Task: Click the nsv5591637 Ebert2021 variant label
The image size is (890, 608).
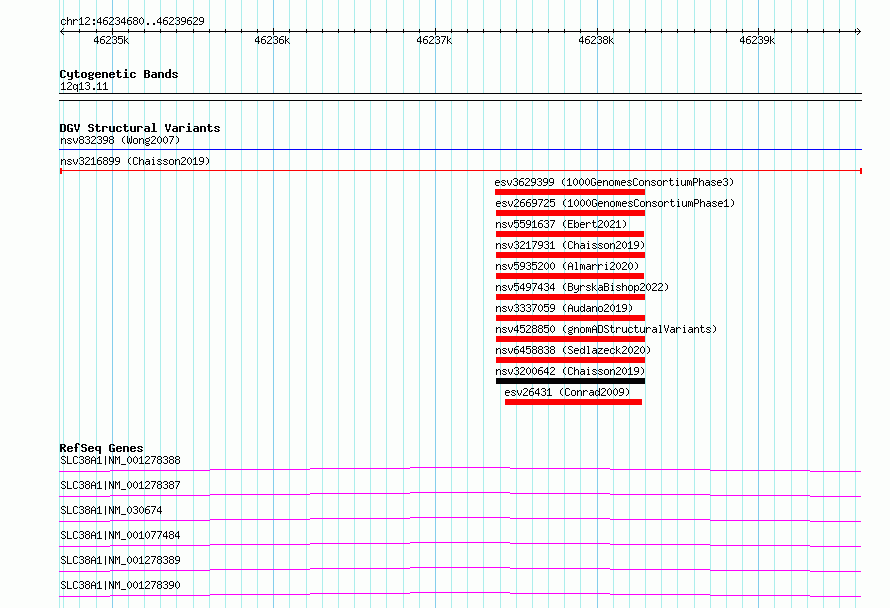Action: [x=561, y=224]
